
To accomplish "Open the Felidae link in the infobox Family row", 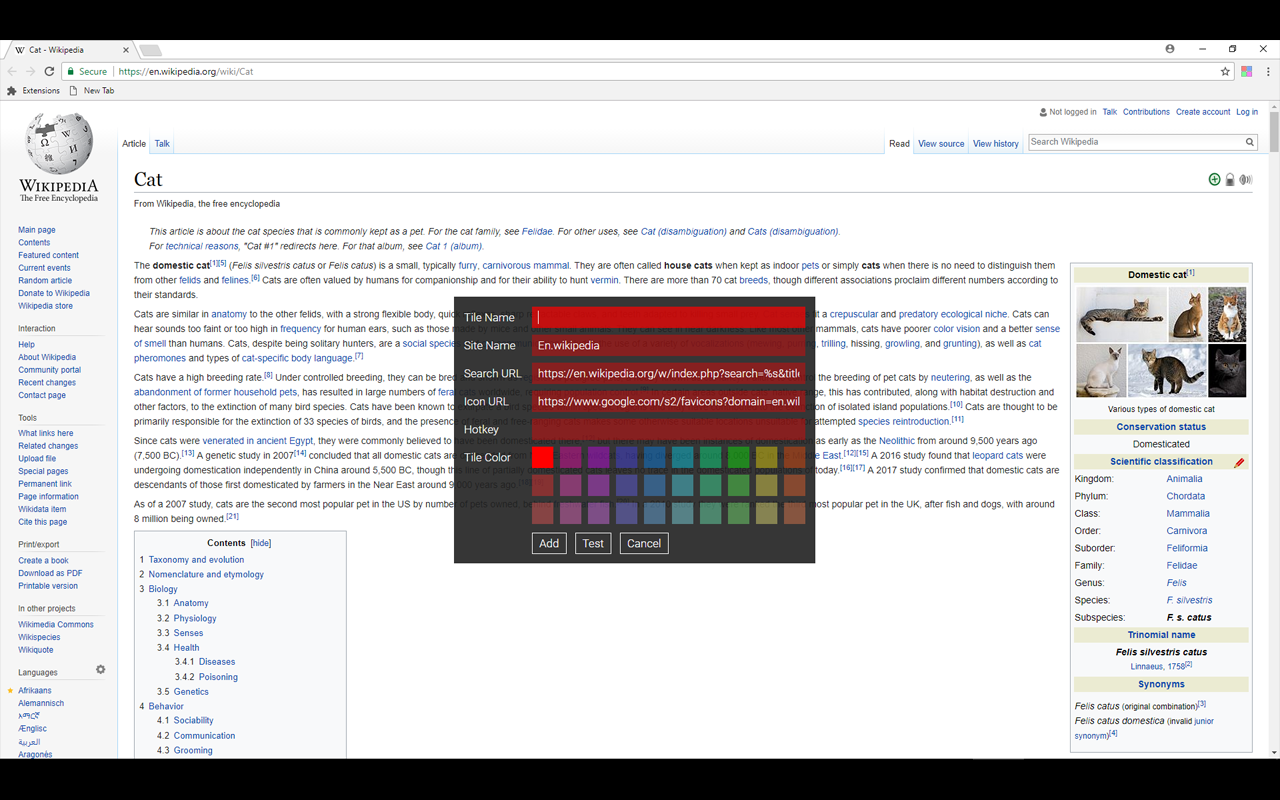I will click(1182, 566).
